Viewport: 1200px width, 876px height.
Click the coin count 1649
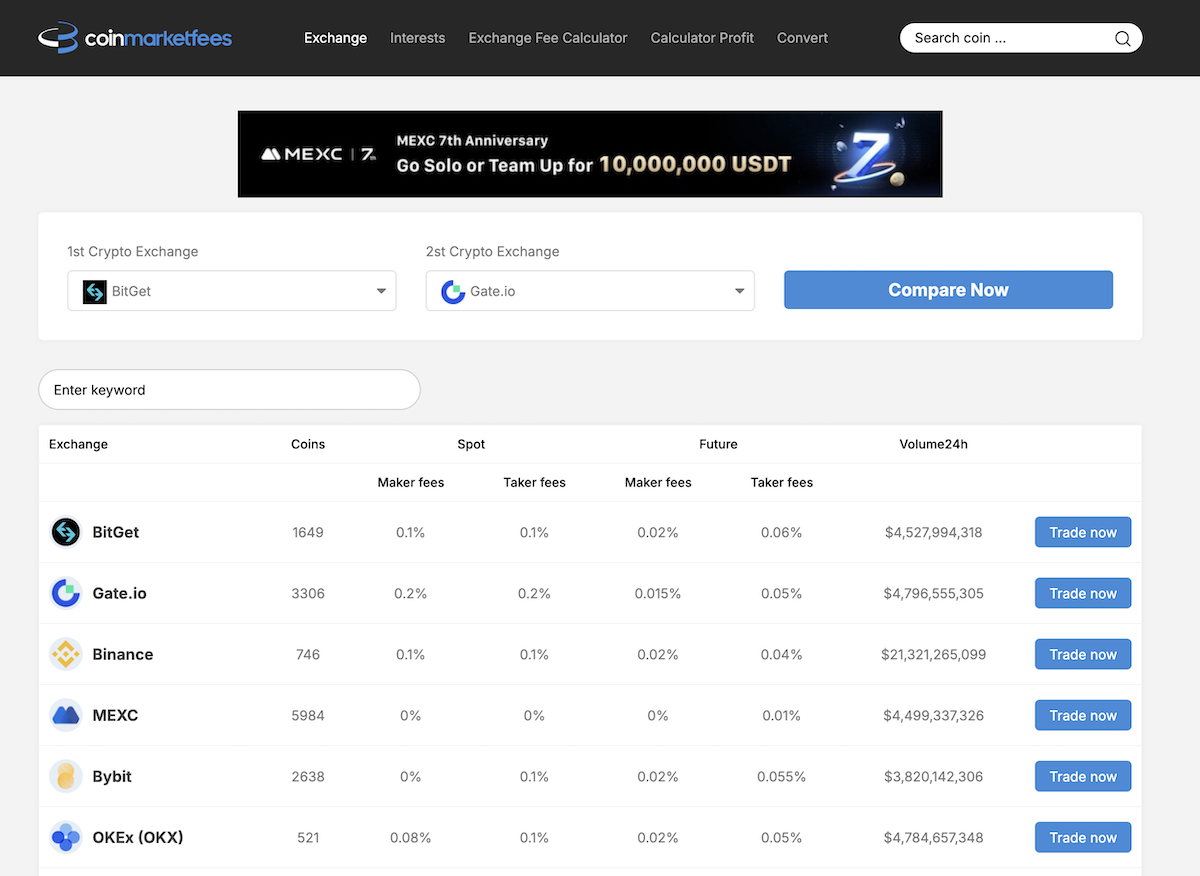[308, 532]
